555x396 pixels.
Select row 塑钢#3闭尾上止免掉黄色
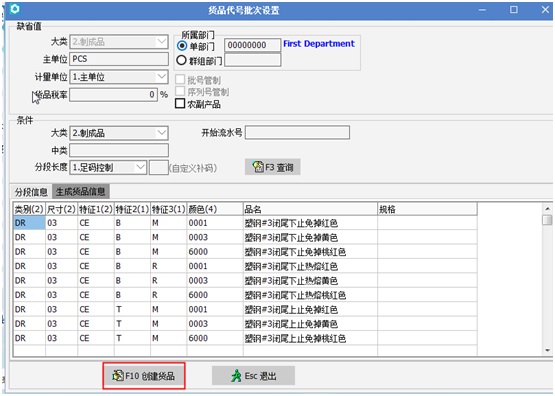245,324
